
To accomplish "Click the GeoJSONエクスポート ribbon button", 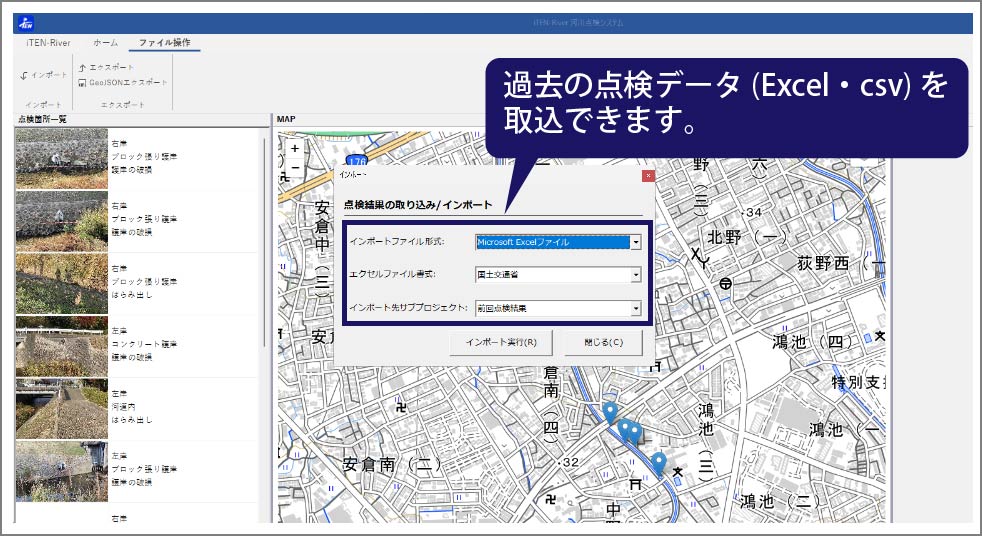I will 123,82.
